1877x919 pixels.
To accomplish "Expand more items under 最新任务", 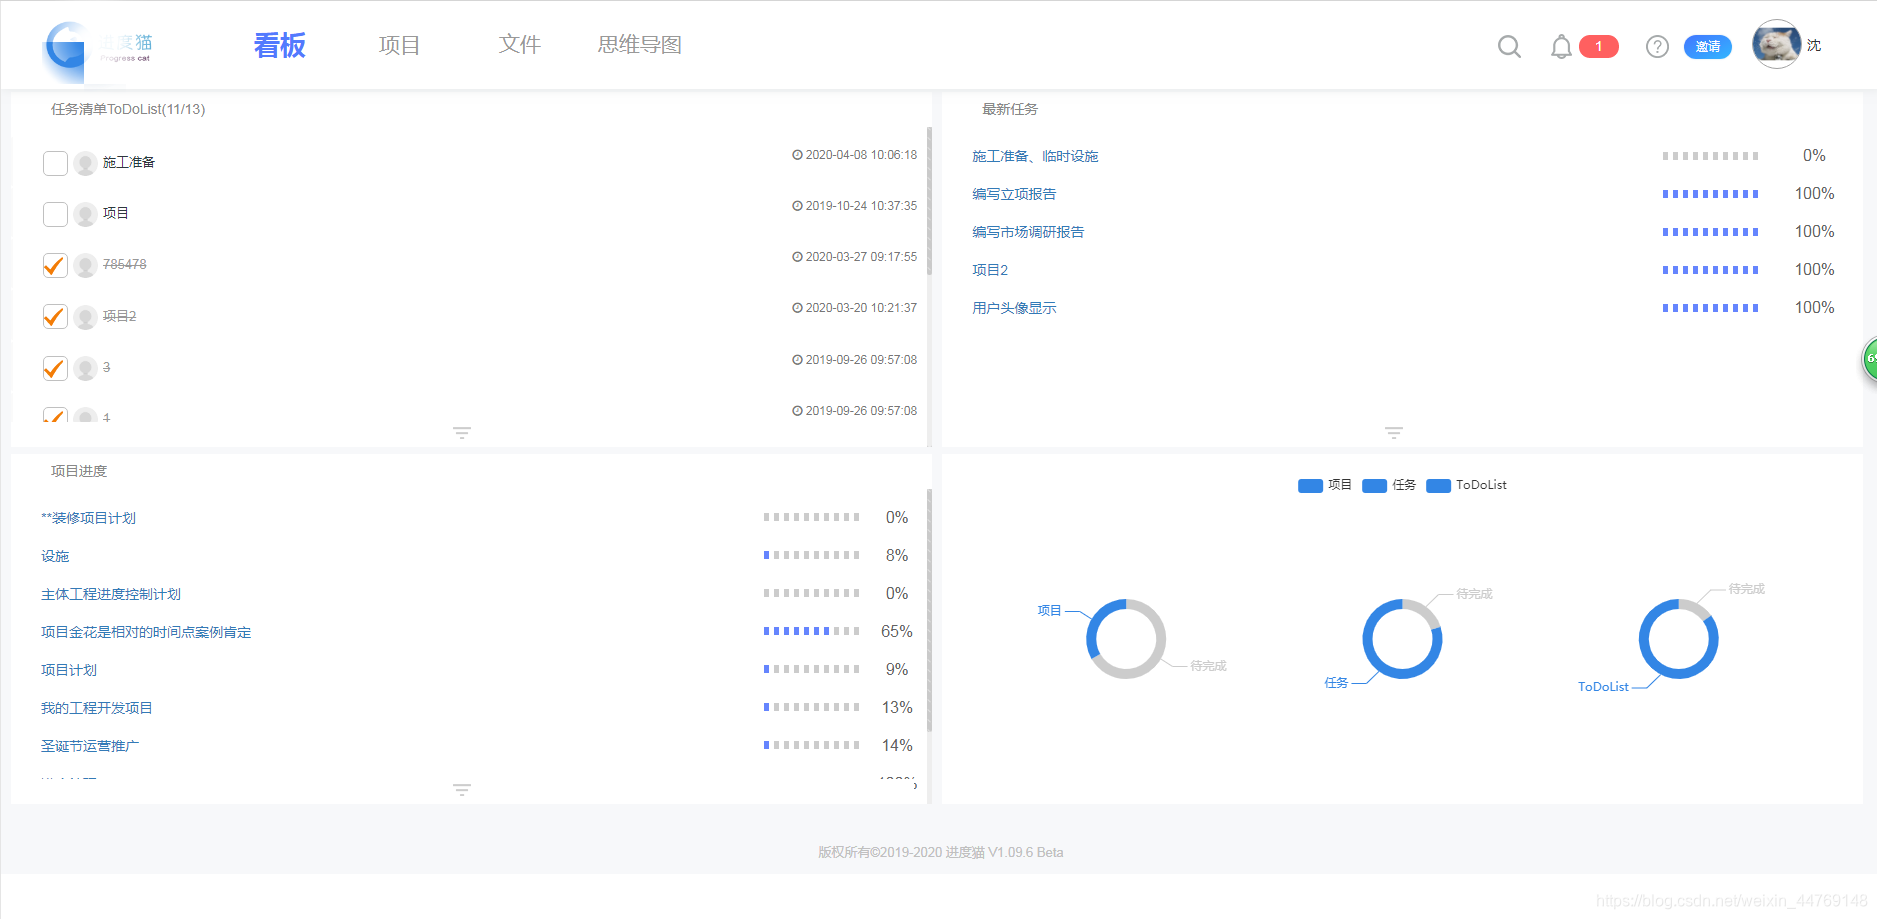I will pyautogui.click(x=1394, y=432).
